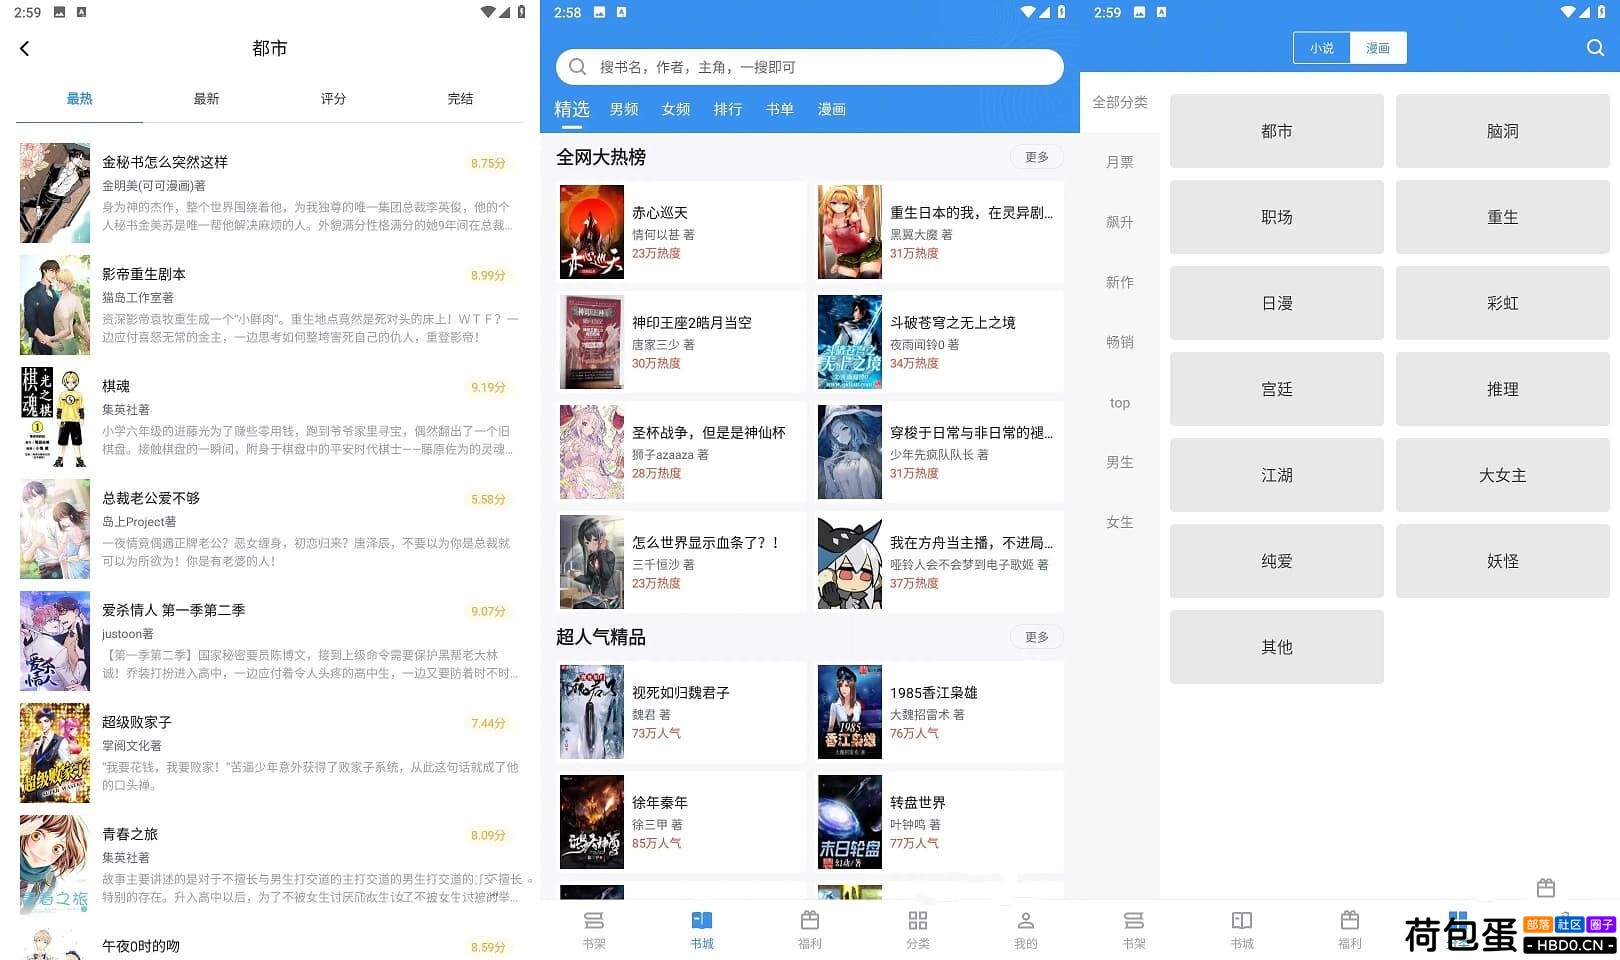This screenshot has height=960, width=1620.
Task: Select 月票 in sidebar
Action: (1120, 162)
